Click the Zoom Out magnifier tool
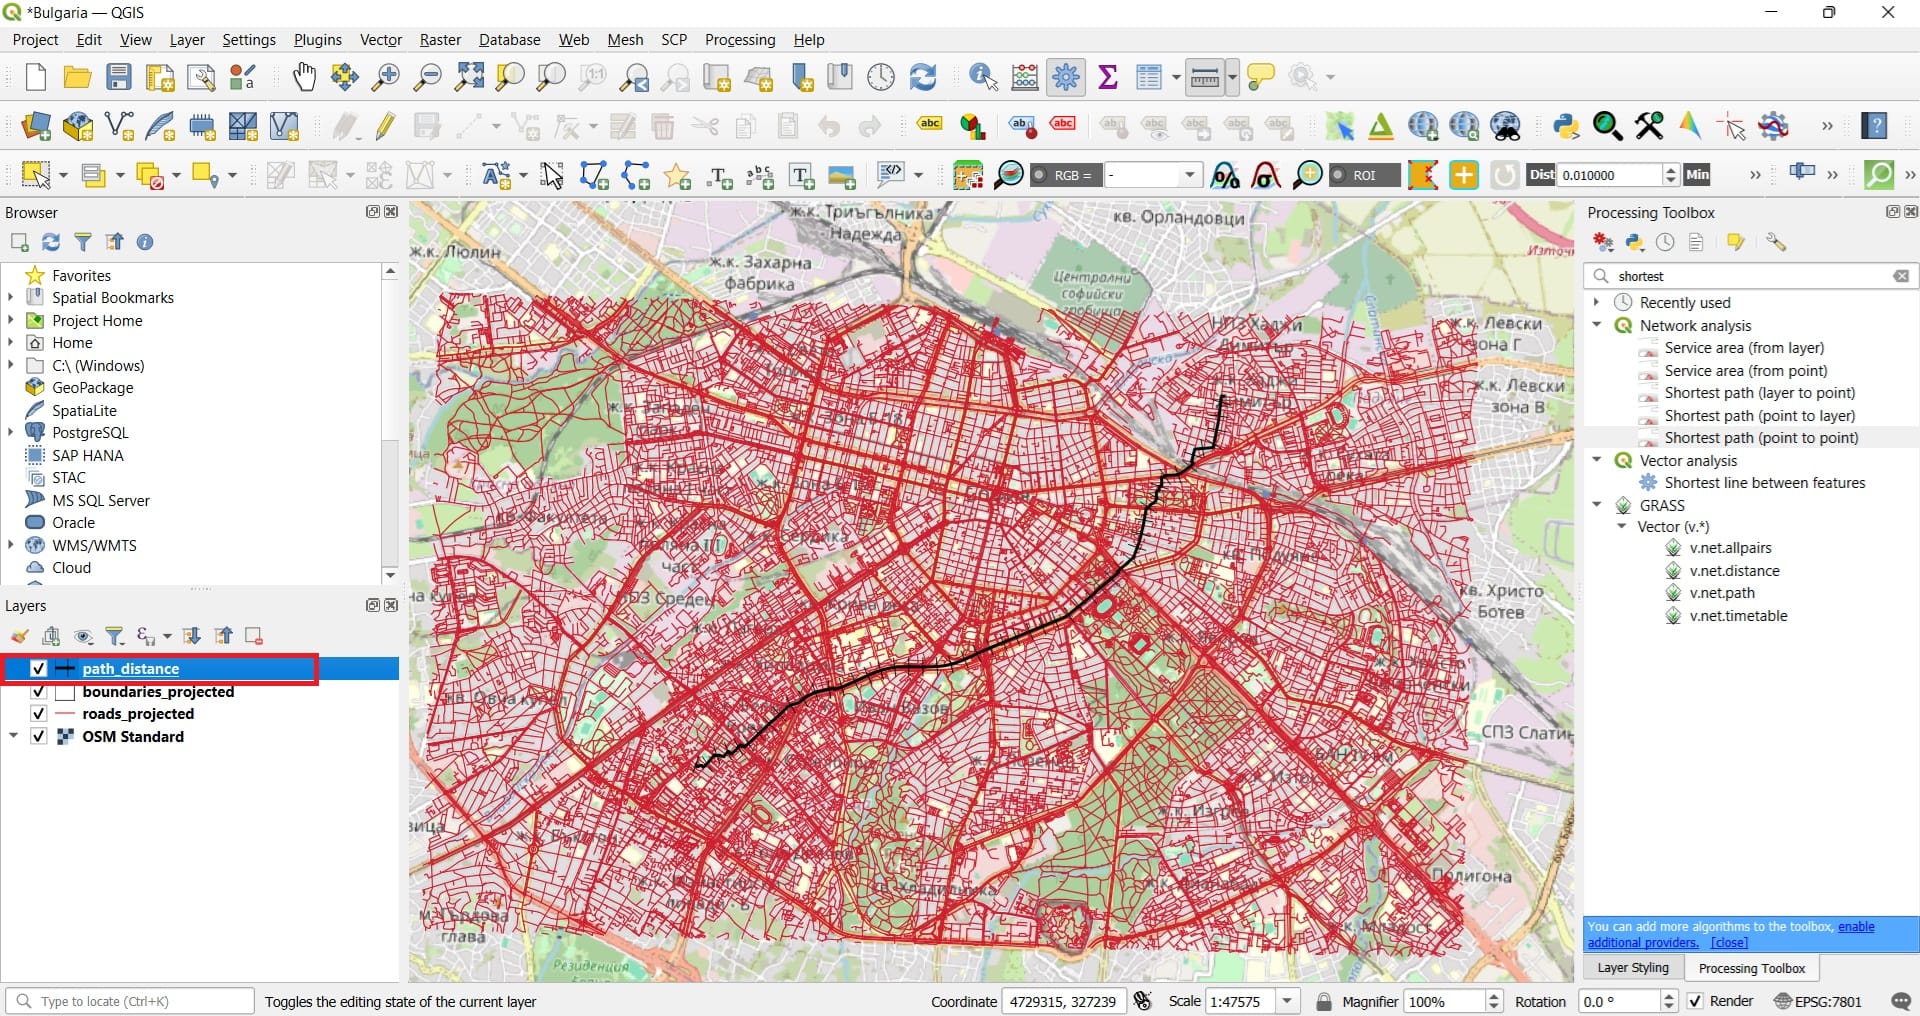 (427, 77)
